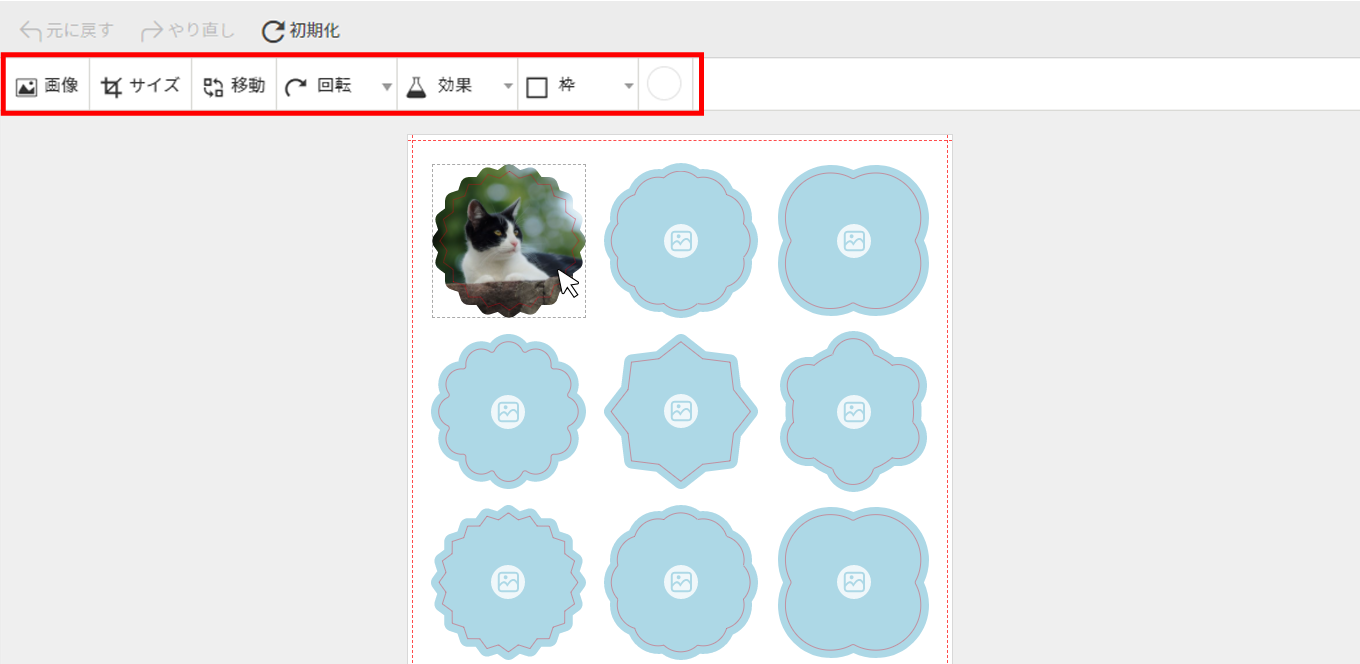Expand the 効果 dropdown arrow
Viewport: 1360px width, 664px height.
pyautogui.click(x=508, y=87)
